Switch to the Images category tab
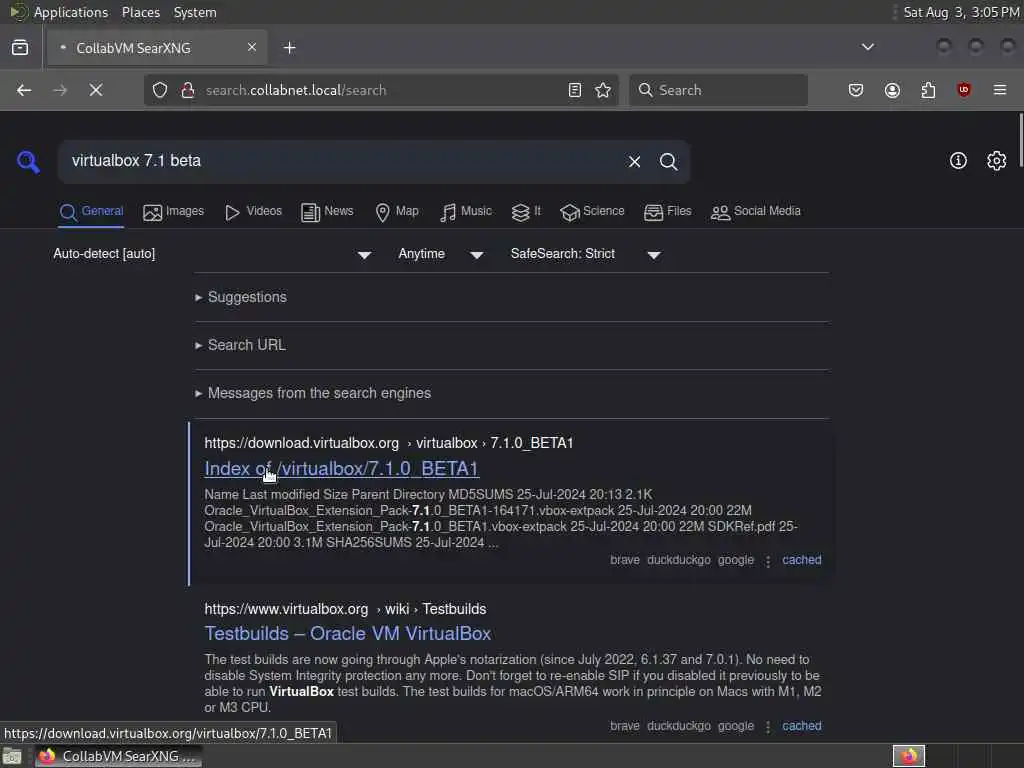The image size is (1024, 768). pos(174,212)
